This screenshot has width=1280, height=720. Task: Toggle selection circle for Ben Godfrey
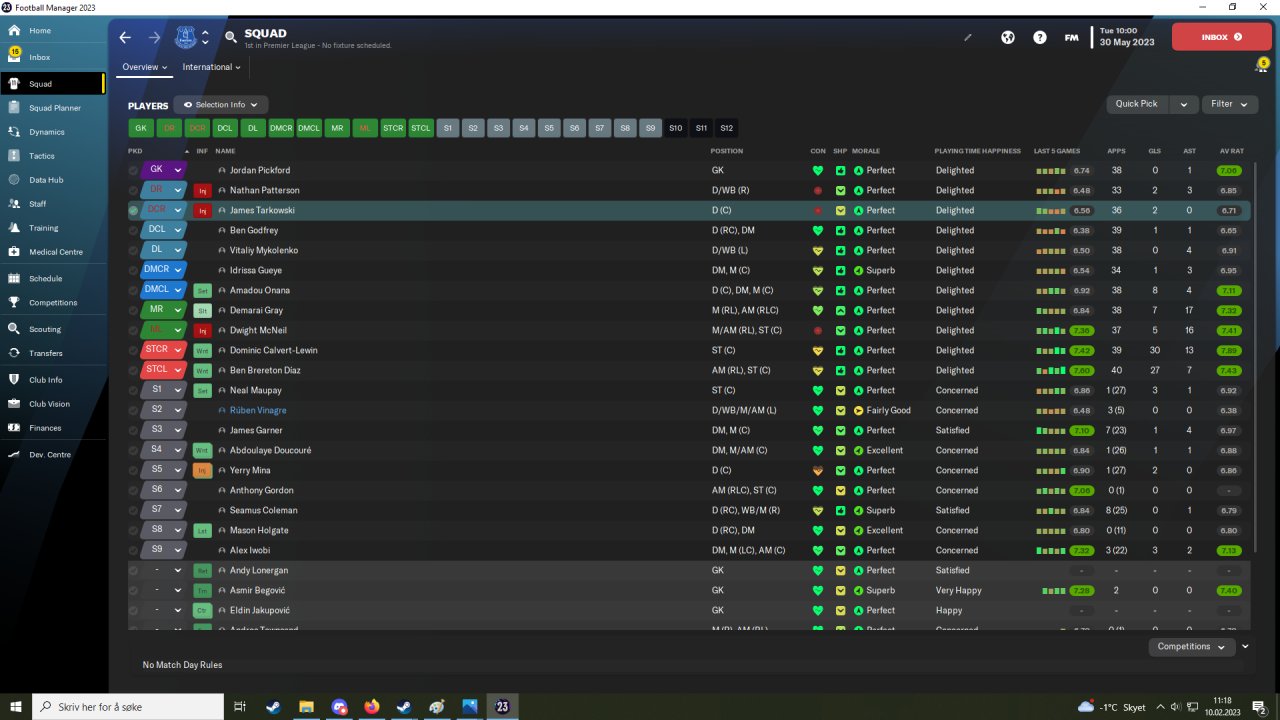click(x=133, y=231)
